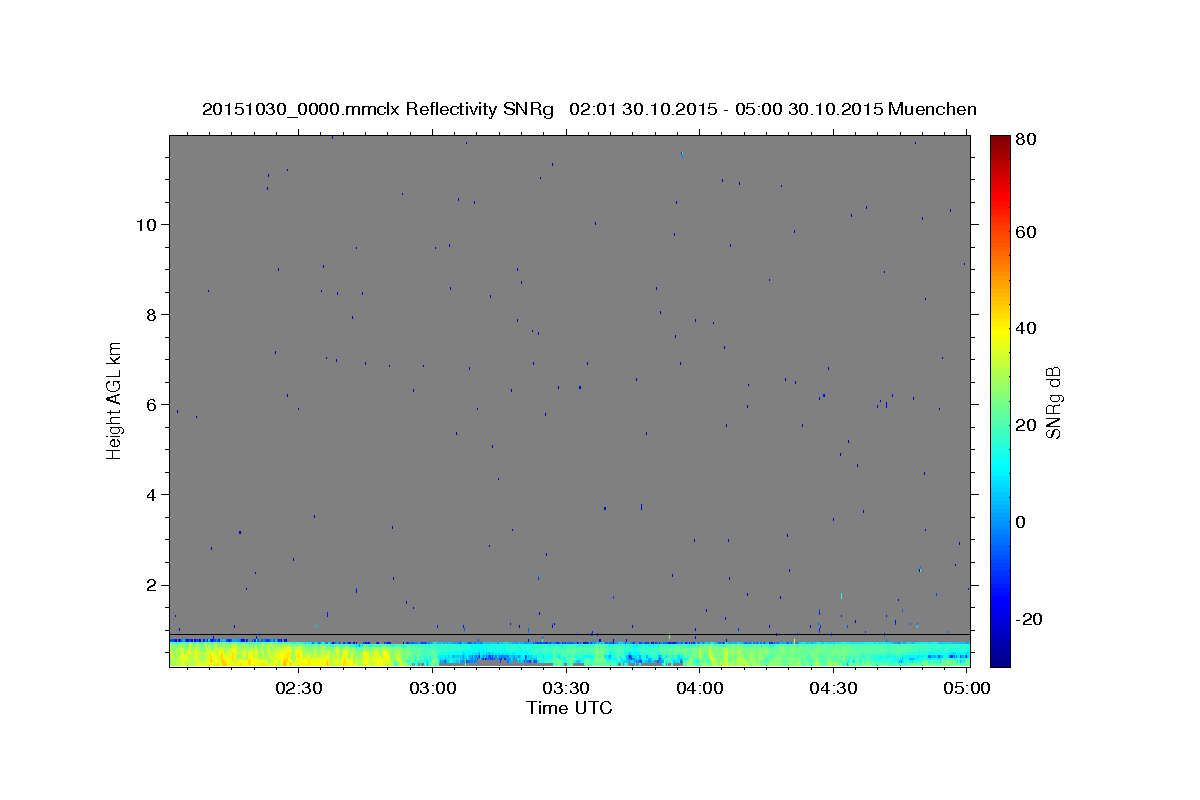Click the 04:00 time axis tick label

[700, 688]
